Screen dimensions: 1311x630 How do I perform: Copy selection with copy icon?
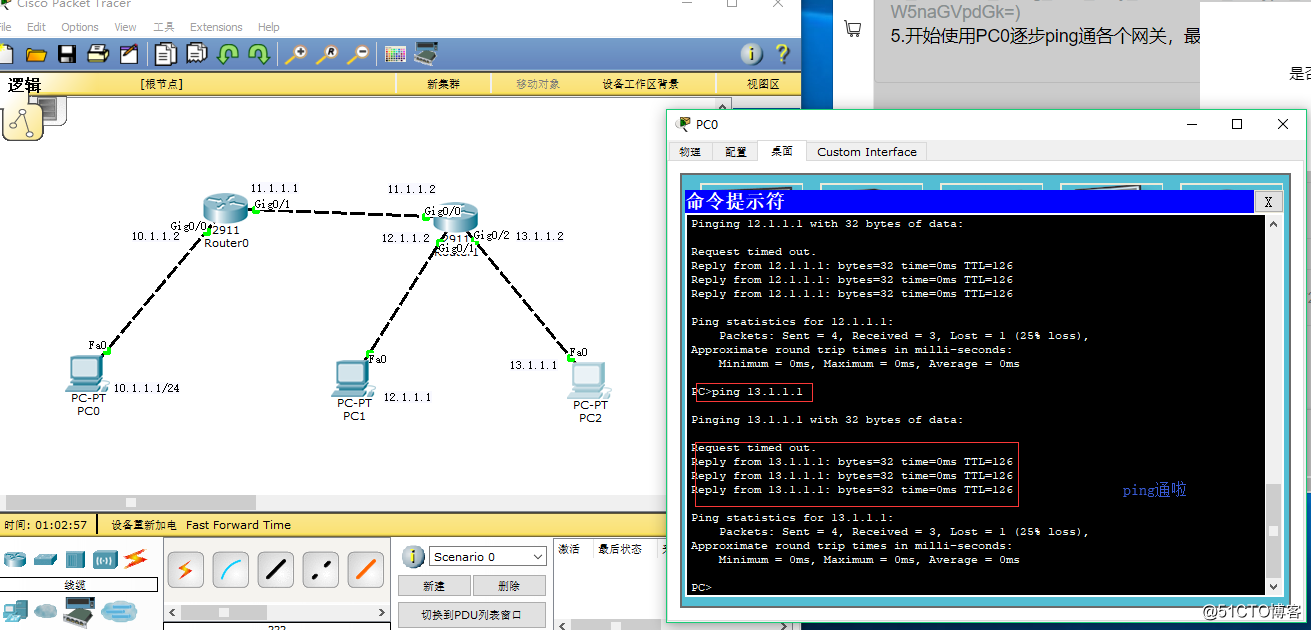tap(166, 54)
